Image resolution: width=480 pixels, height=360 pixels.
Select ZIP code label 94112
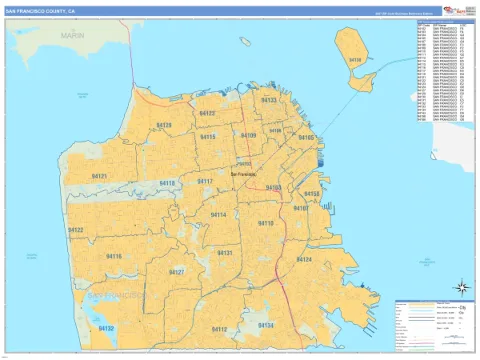pos(219,329)
